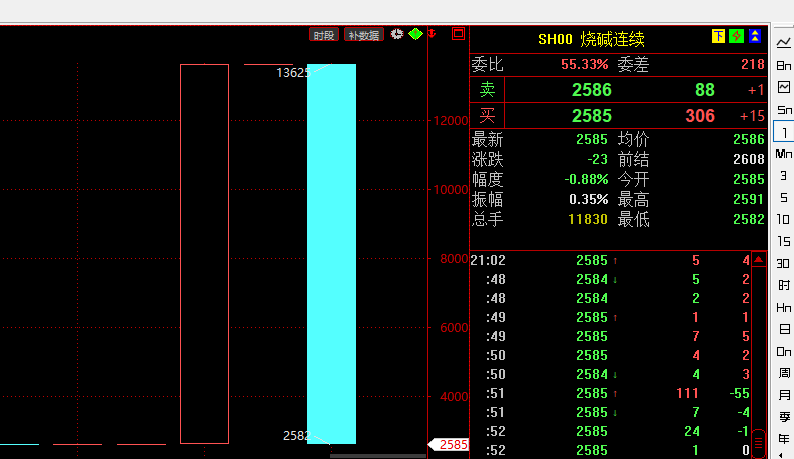Switch to 周 weekly period
Viewport: 794px width, 459px height.
pos(784,373)
